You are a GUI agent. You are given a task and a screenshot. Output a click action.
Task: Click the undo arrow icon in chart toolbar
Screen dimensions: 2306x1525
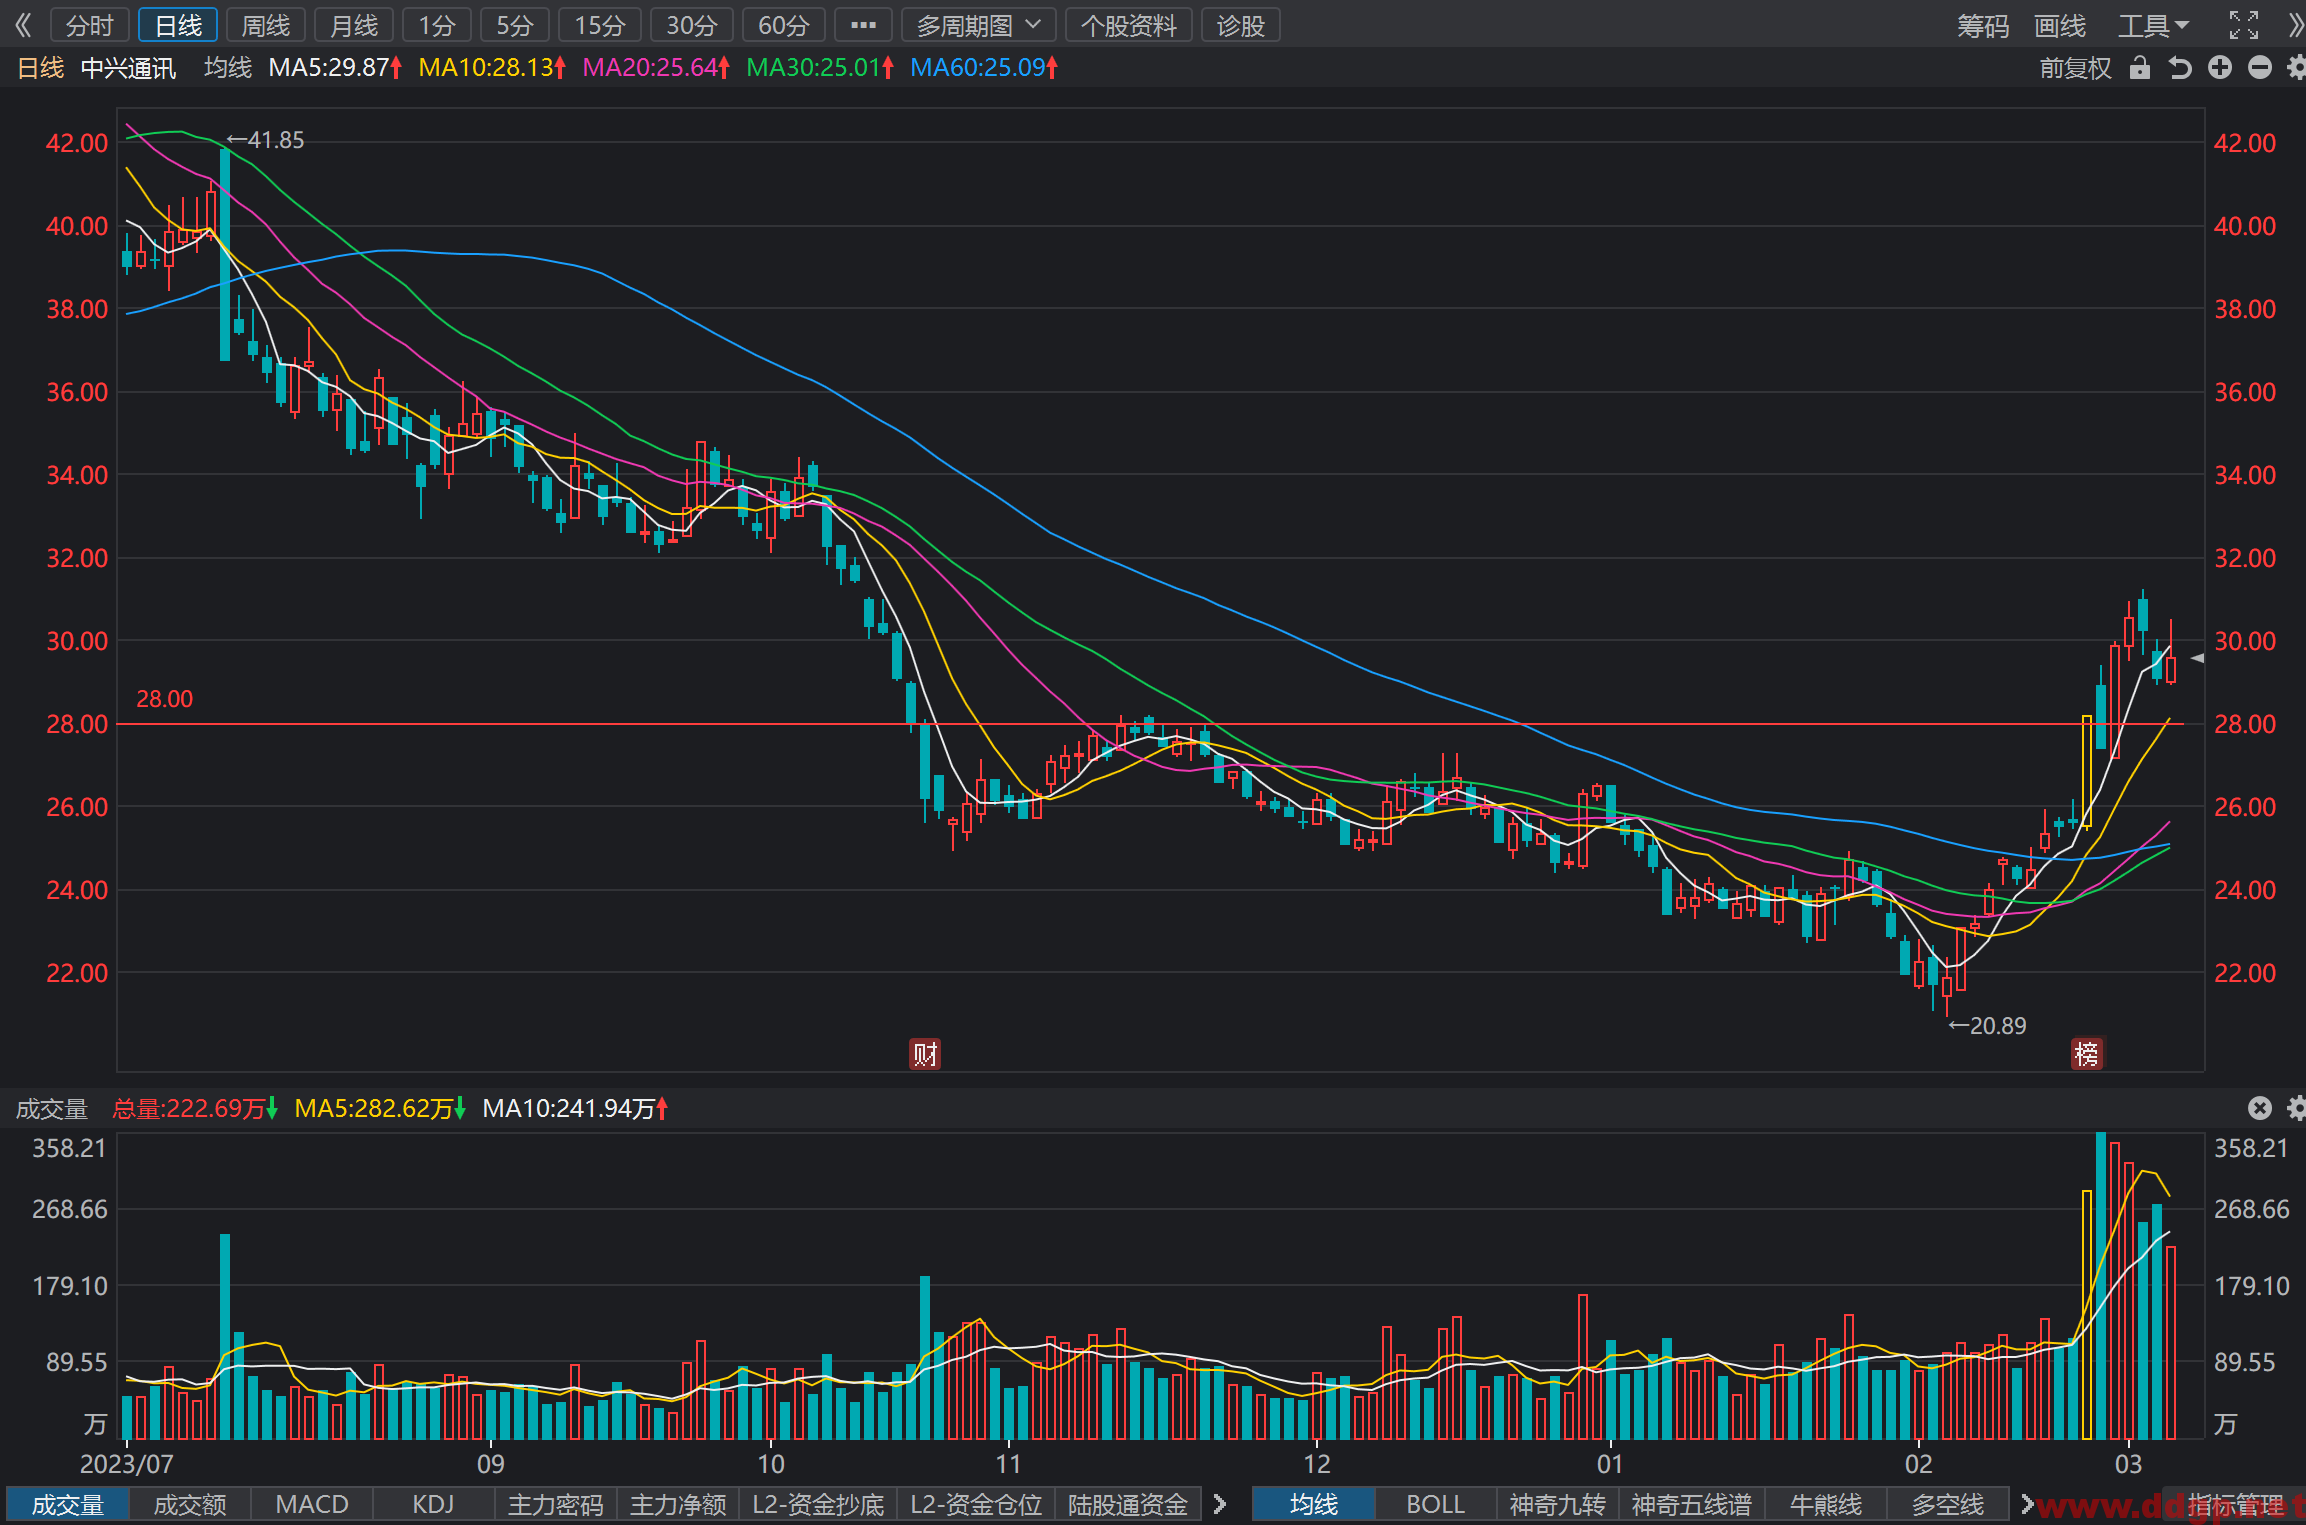coord(2180,68)
